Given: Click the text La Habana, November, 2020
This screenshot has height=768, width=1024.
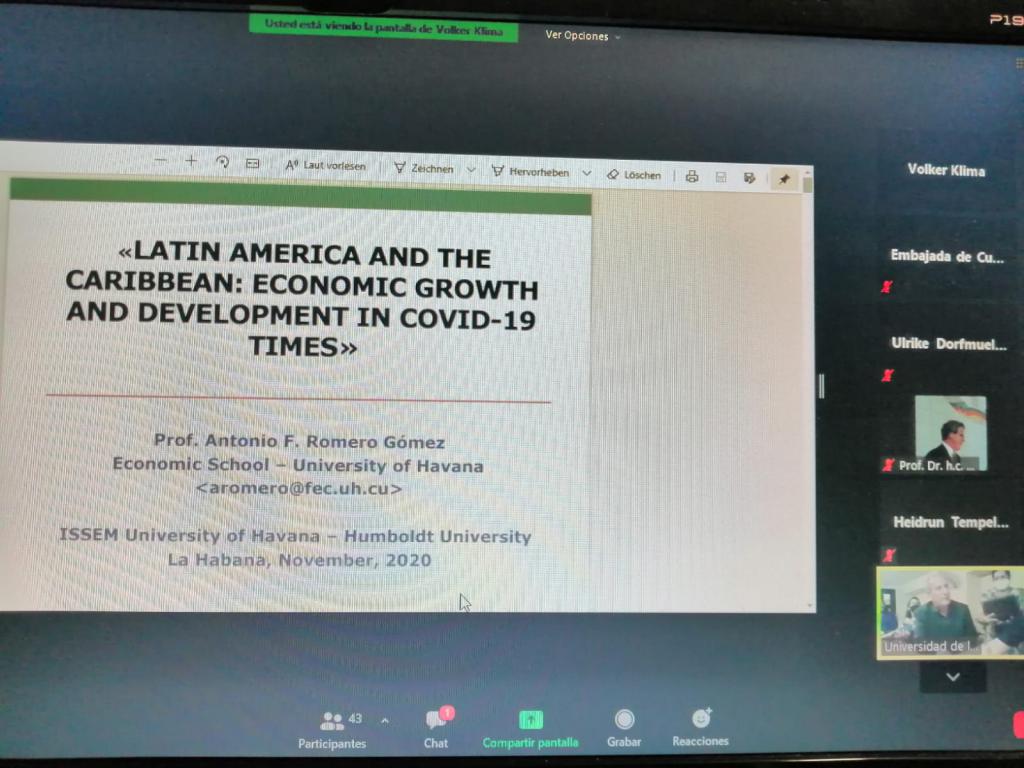Looking at the screenshot, I should click(x=300, y=560).
